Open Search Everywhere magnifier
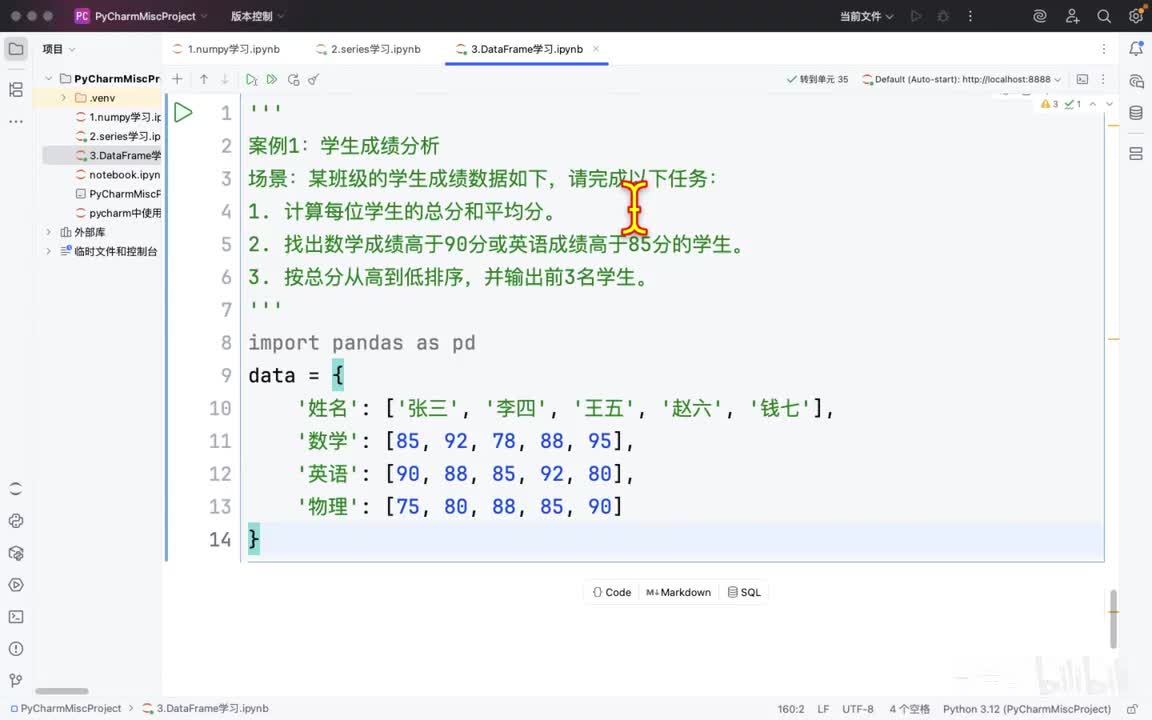This screenshot has width=1152, height=720. coord(1104,16)
